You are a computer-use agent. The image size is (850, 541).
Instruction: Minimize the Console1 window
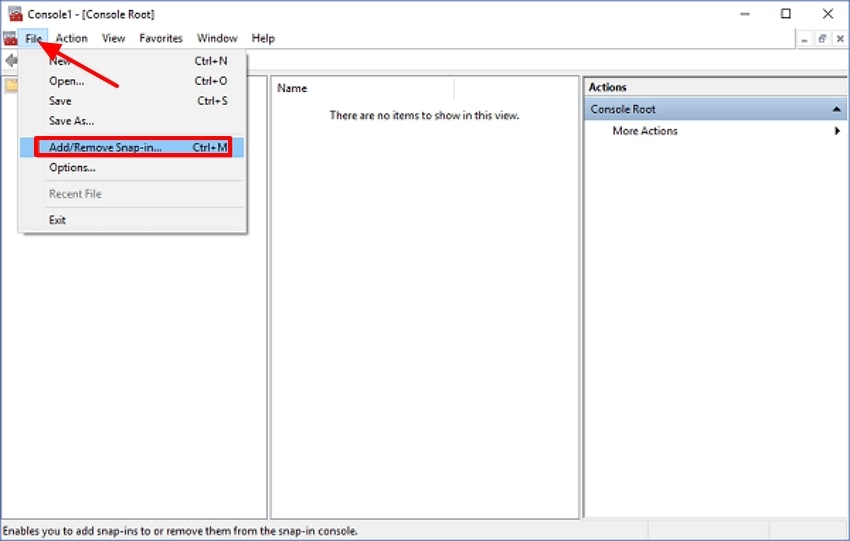point(745,14)
